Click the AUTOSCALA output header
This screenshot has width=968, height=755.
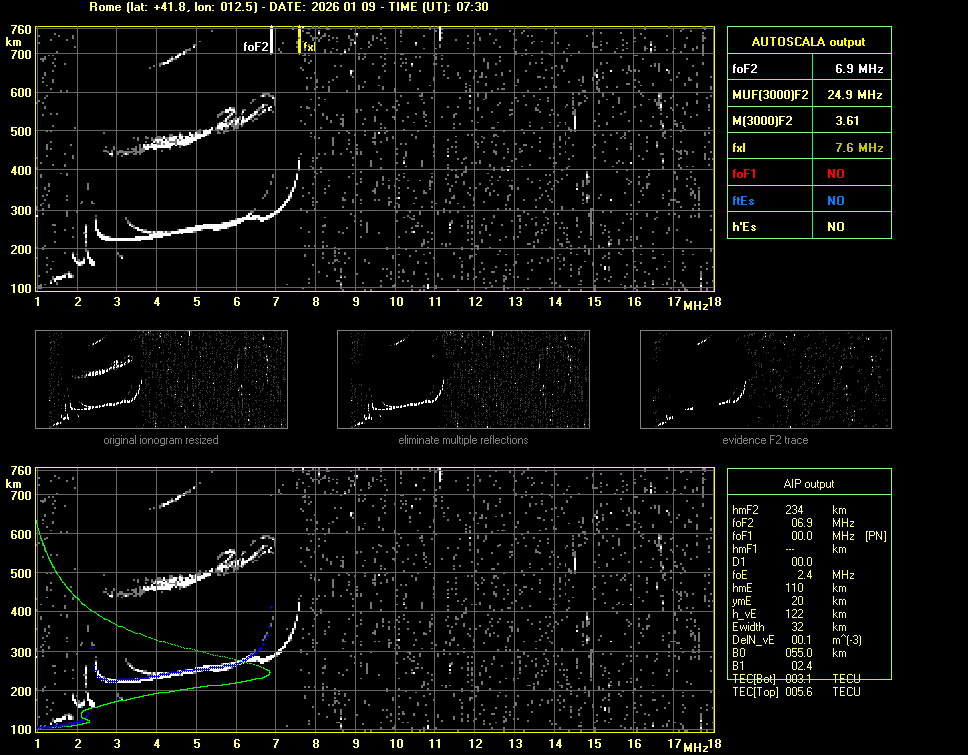point(808,42)
